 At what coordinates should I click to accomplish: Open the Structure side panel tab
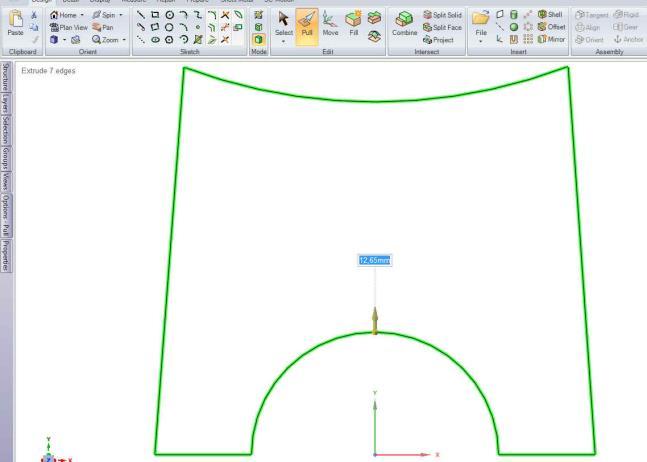coord(5,77)
